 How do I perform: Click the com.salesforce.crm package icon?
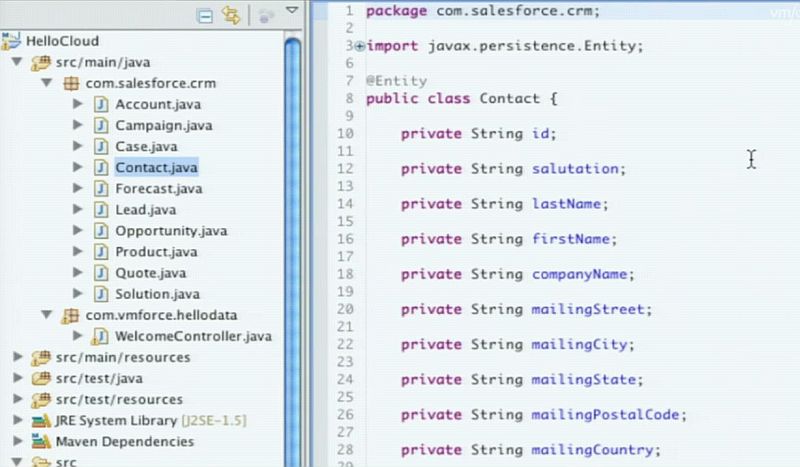click(71, 83)
